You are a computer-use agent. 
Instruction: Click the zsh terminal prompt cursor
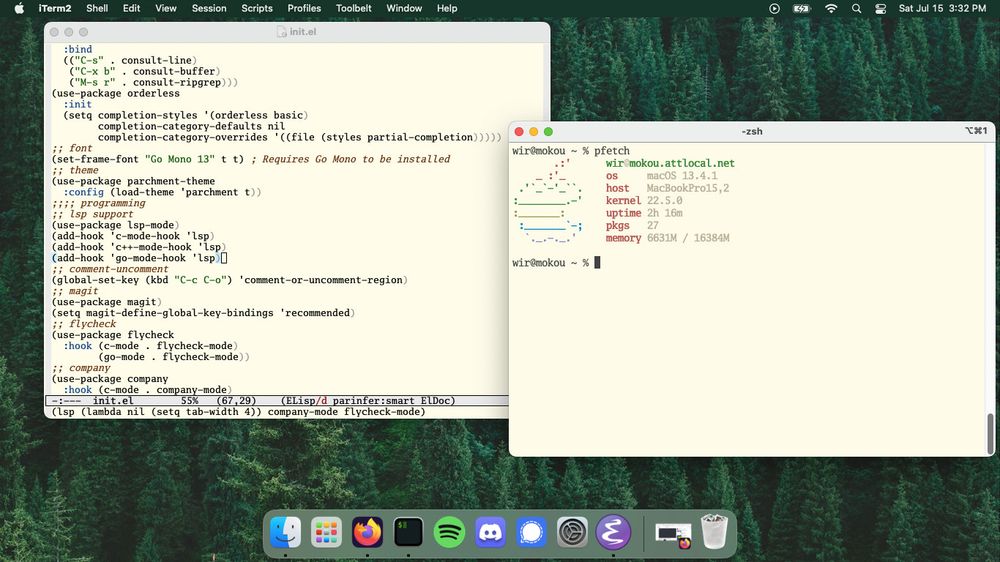pyautogui.click(x=597, y=263)
